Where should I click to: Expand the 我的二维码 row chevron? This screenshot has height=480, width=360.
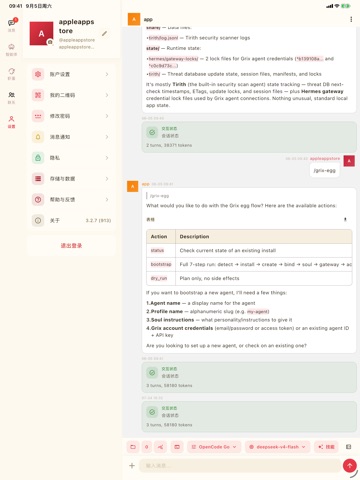[x=107, y=95]
